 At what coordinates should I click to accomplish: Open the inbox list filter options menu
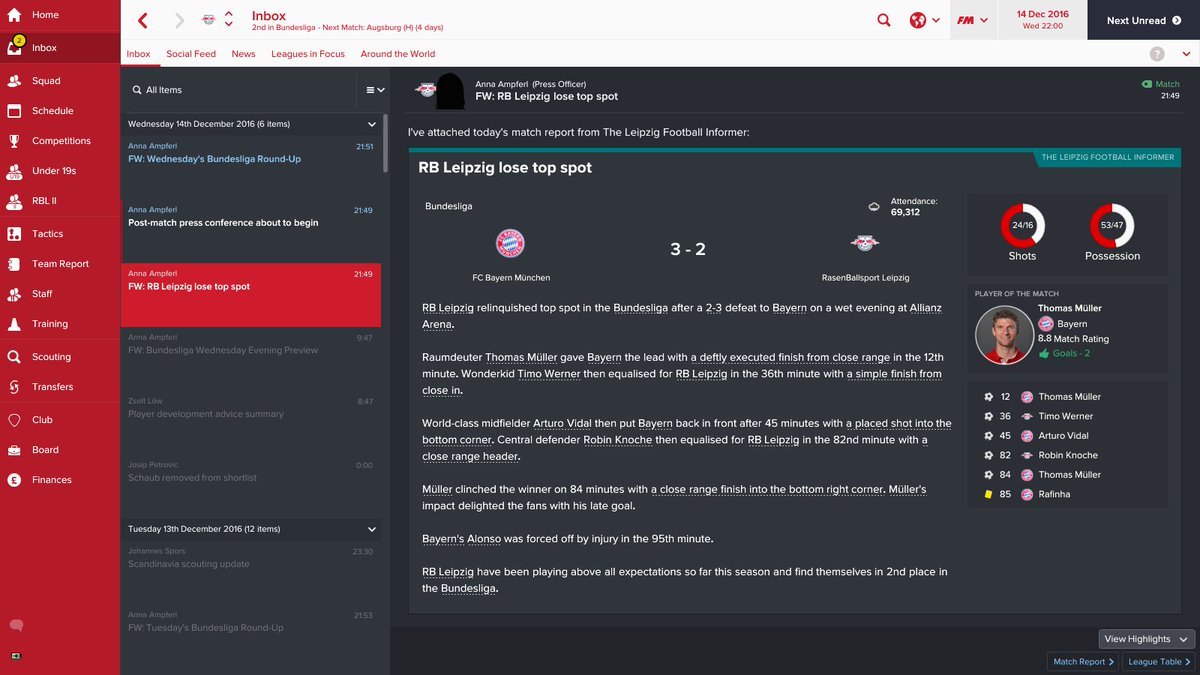coord(375,90)
